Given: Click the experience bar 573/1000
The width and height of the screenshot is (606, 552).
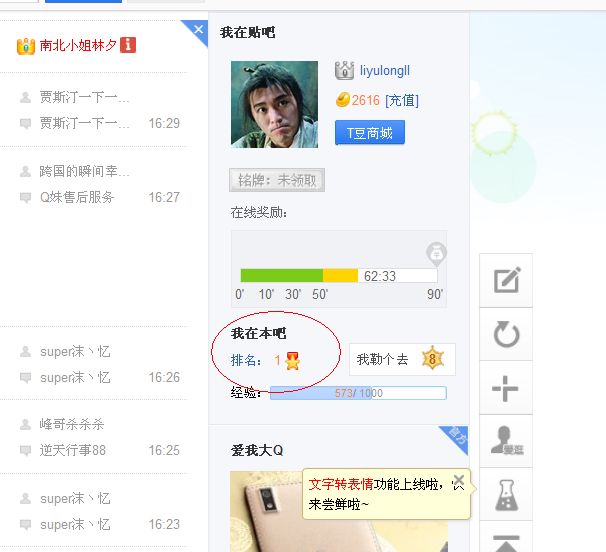Looking at the screenshot, I should pos(358,393).
